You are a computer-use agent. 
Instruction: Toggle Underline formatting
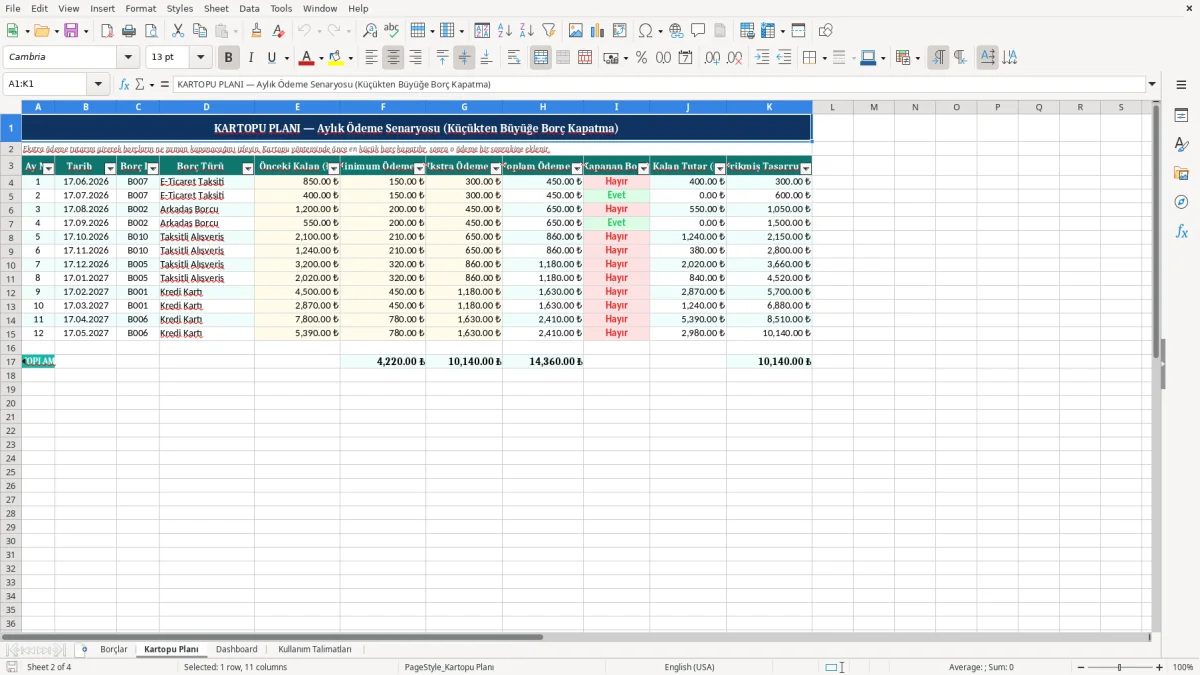tap(271, 58)
